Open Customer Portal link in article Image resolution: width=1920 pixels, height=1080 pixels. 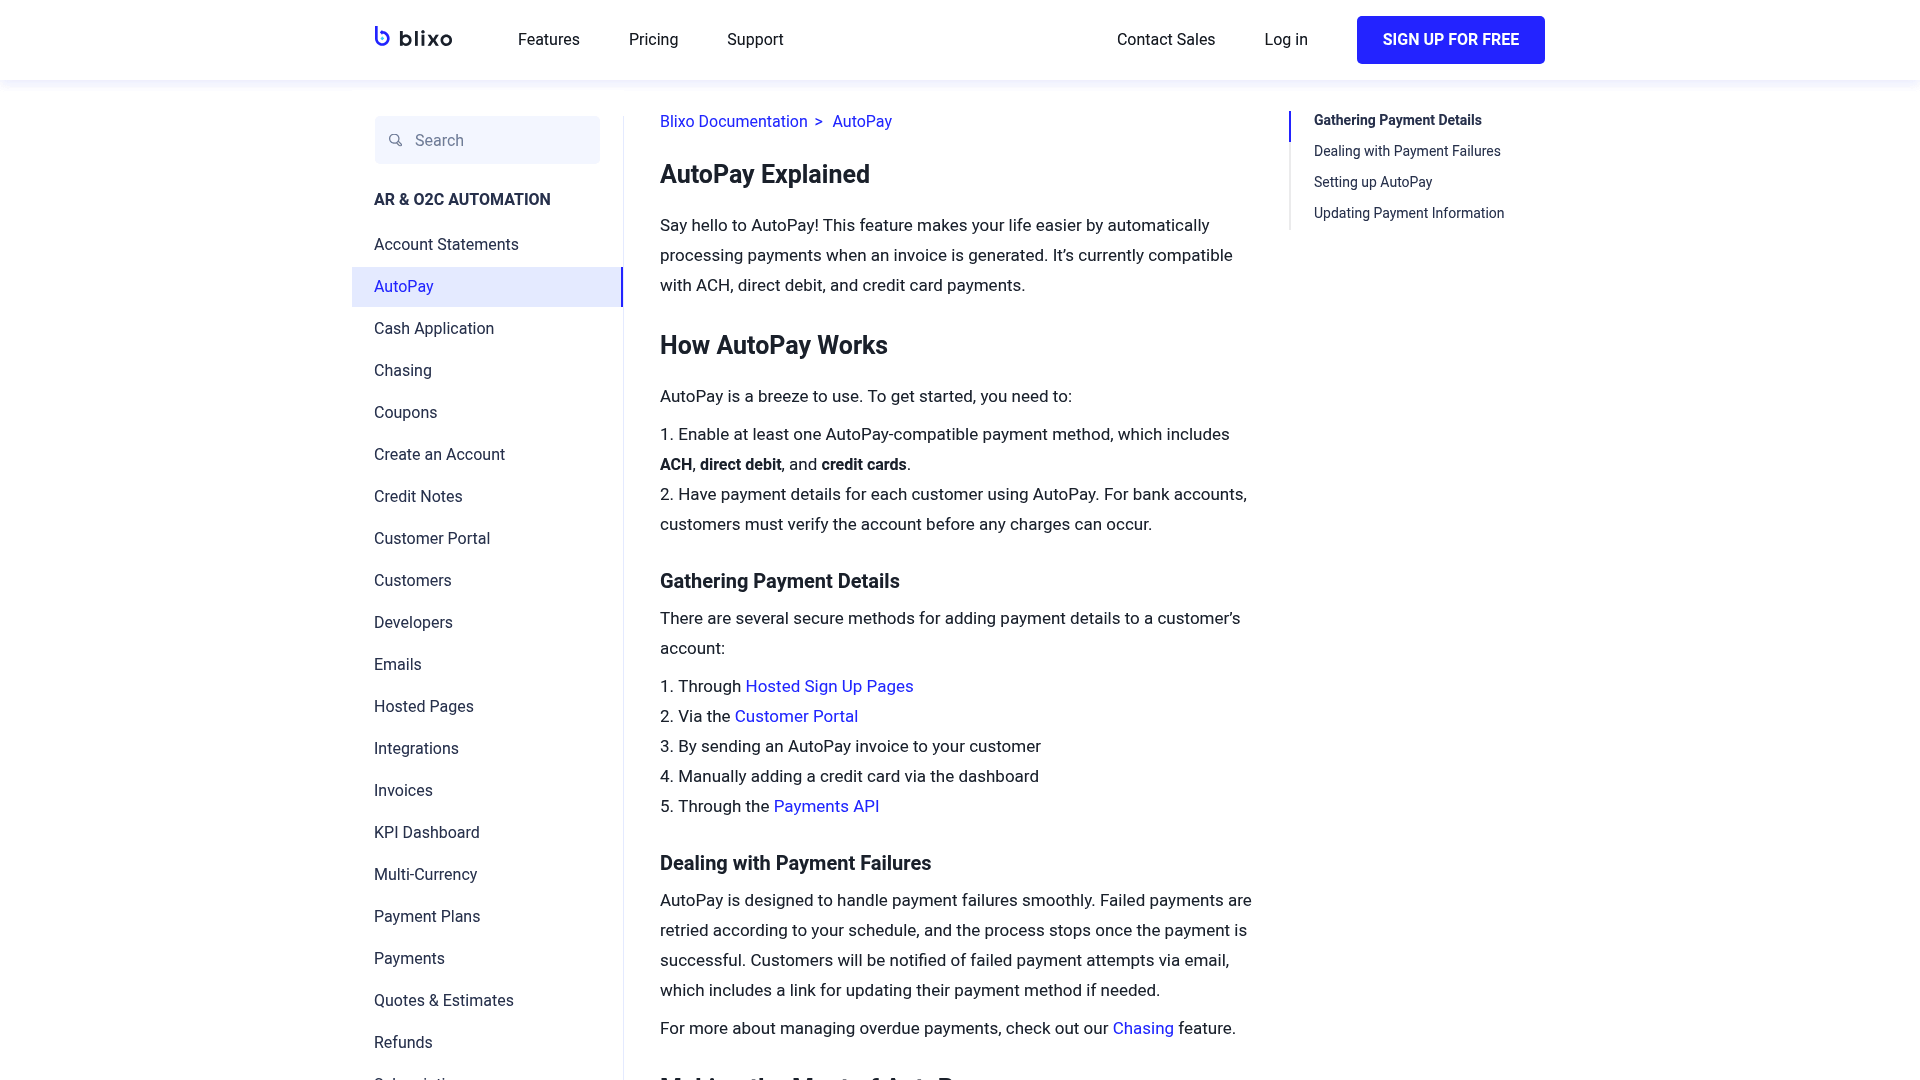pos(796,717)
